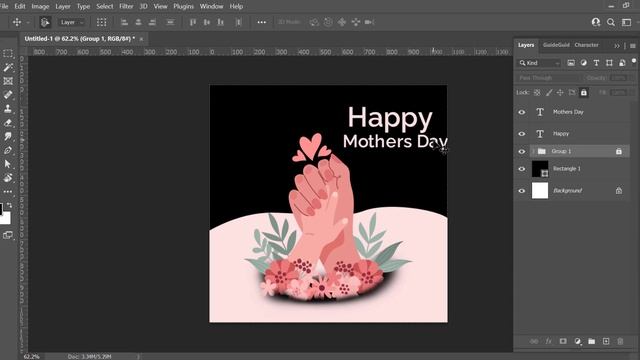This screenshot has width=640, height=360.
Task: Filter for adjustment layers
Action: 584,63
